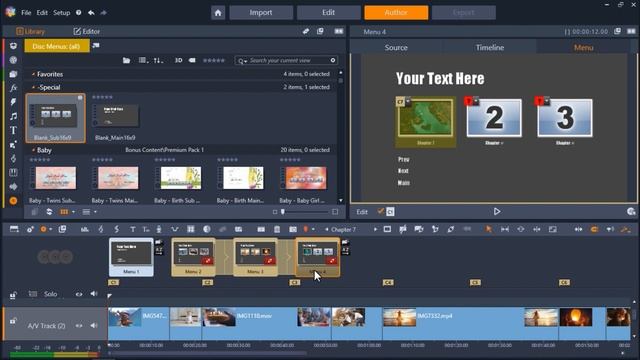The height and width of the screenshot is (360, 640).
Task: Open the Author tab
Action: [x=396, y=13]
